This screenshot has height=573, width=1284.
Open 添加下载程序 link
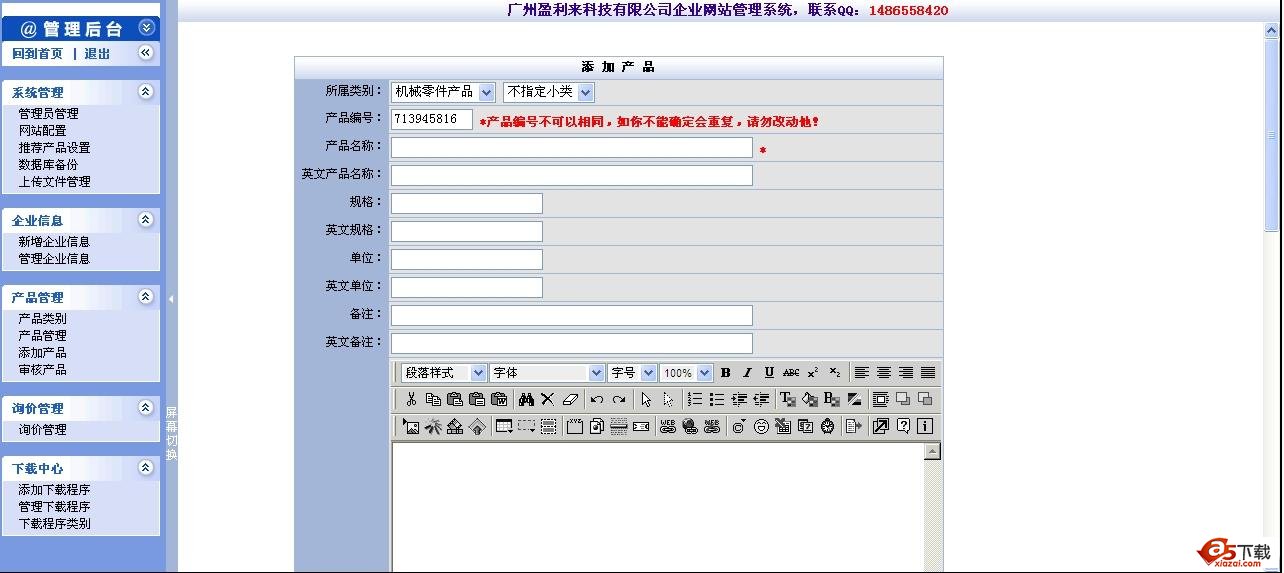[x=54, y=490]
